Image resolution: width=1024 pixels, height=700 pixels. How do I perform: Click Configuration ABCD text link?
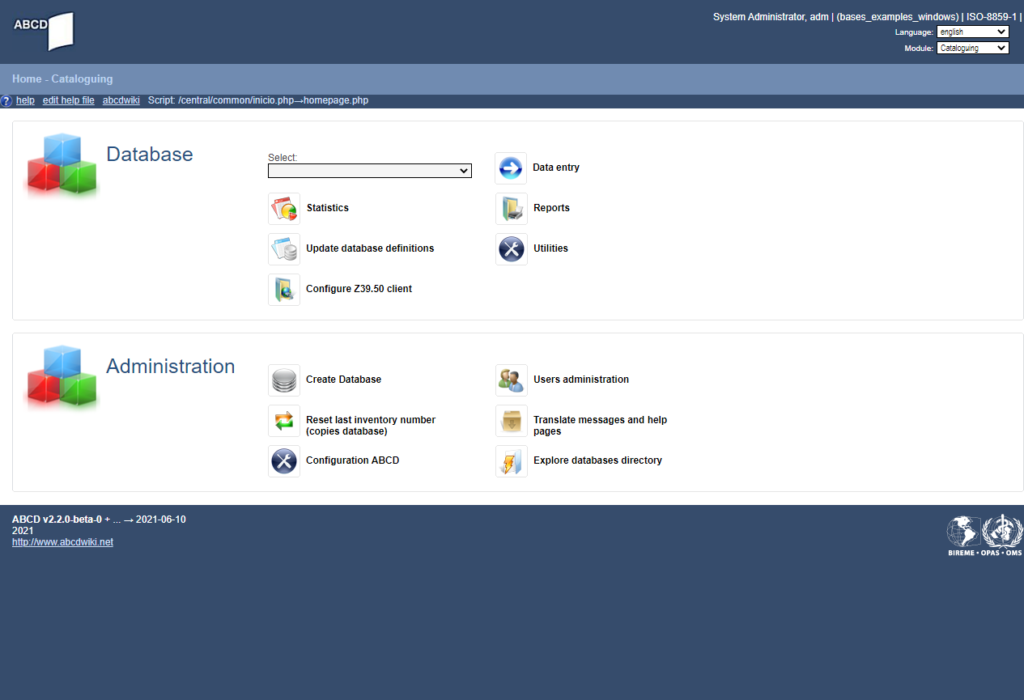click(353, 460)
